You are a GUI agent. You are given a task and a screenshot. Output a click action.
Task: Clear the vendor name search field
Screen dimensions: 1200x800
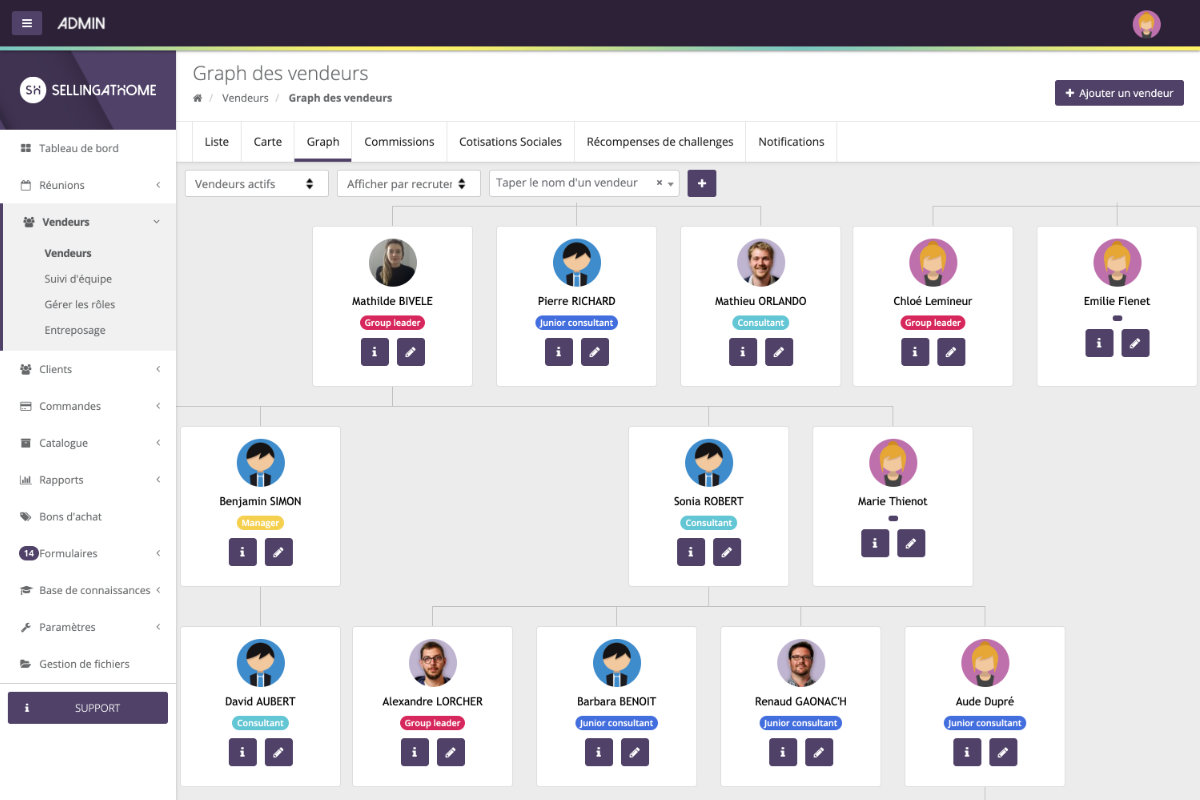click(659, 183)
